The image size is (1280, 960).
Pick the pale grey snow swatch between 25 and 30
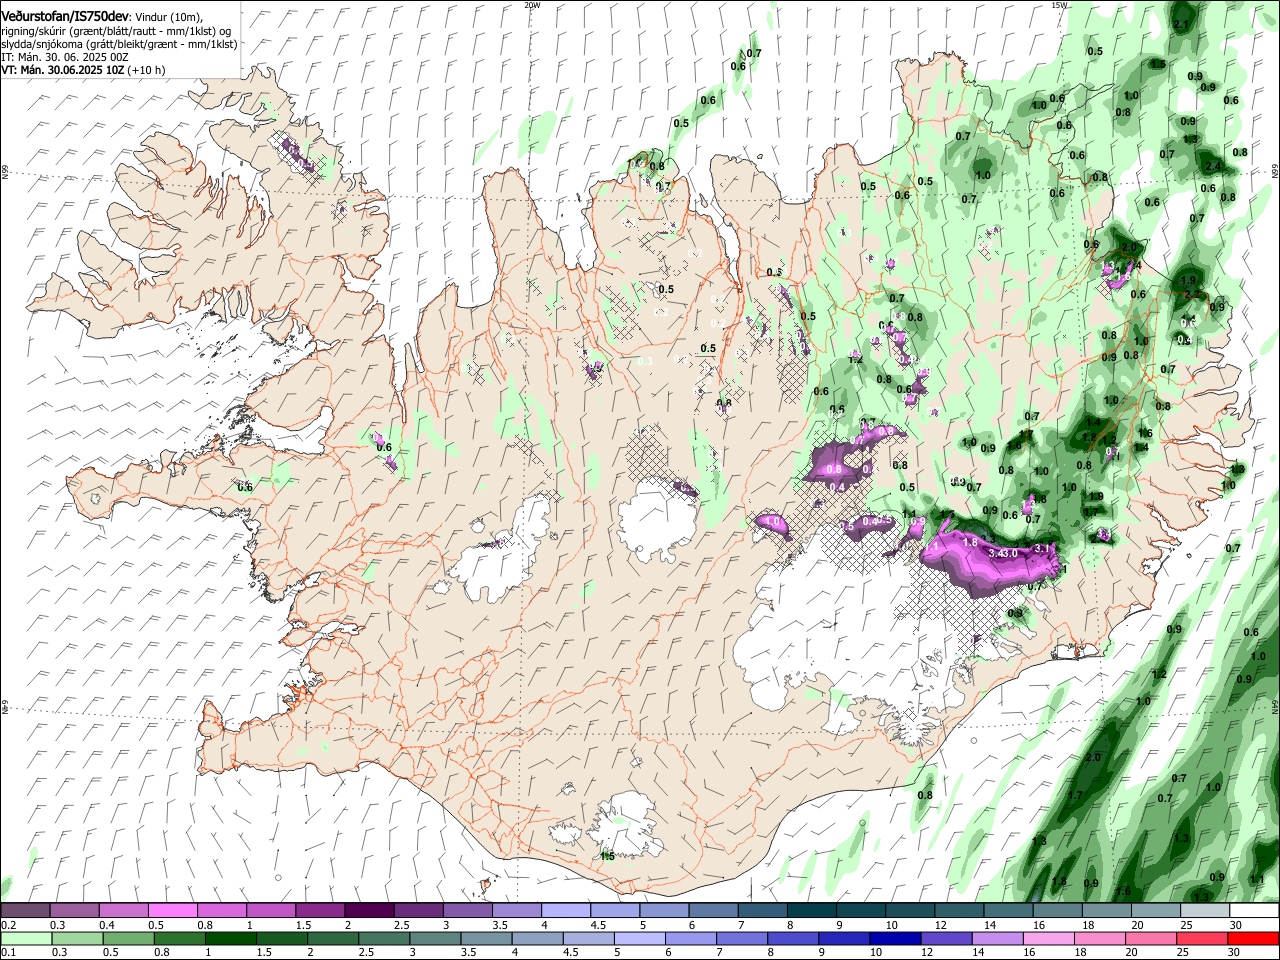pos(1204,911)
